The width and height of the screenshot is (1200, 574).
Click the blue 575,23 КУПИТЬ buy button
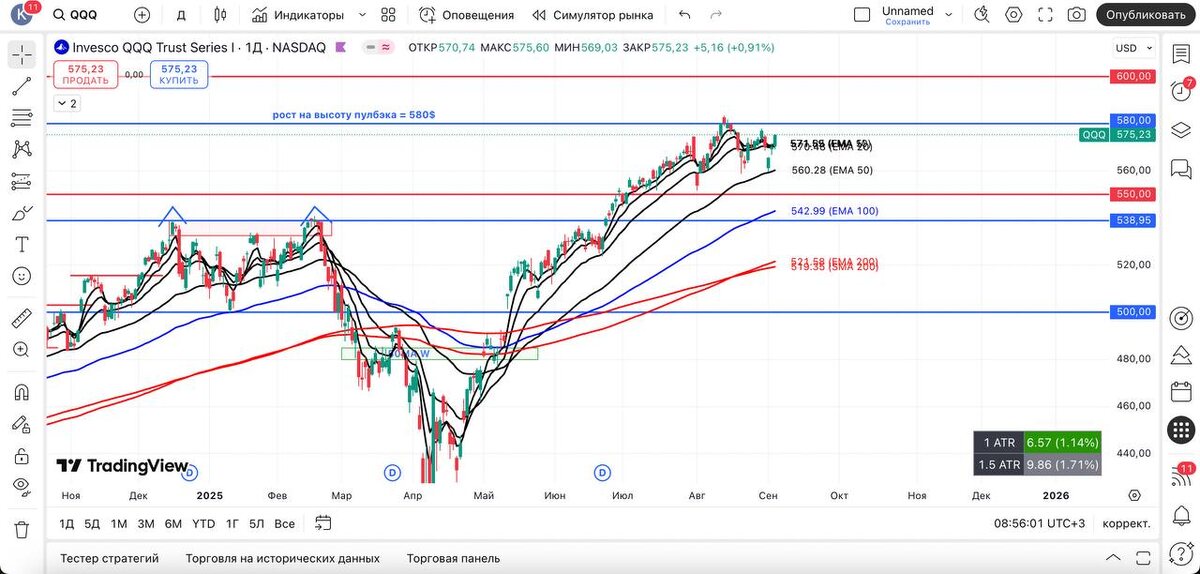click(178, 74)
